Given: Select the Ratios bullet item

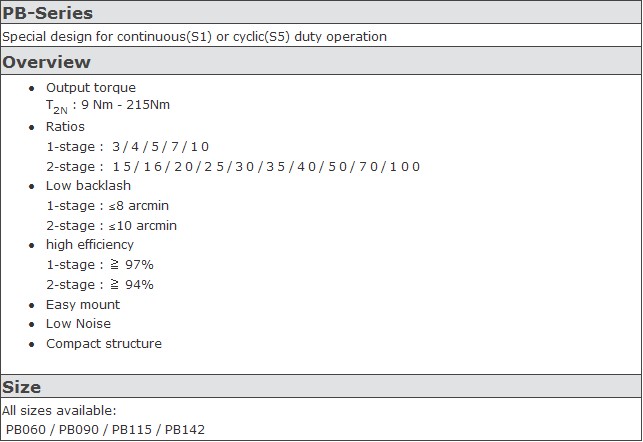Looking at the screenshot, I should click(65, 127).
